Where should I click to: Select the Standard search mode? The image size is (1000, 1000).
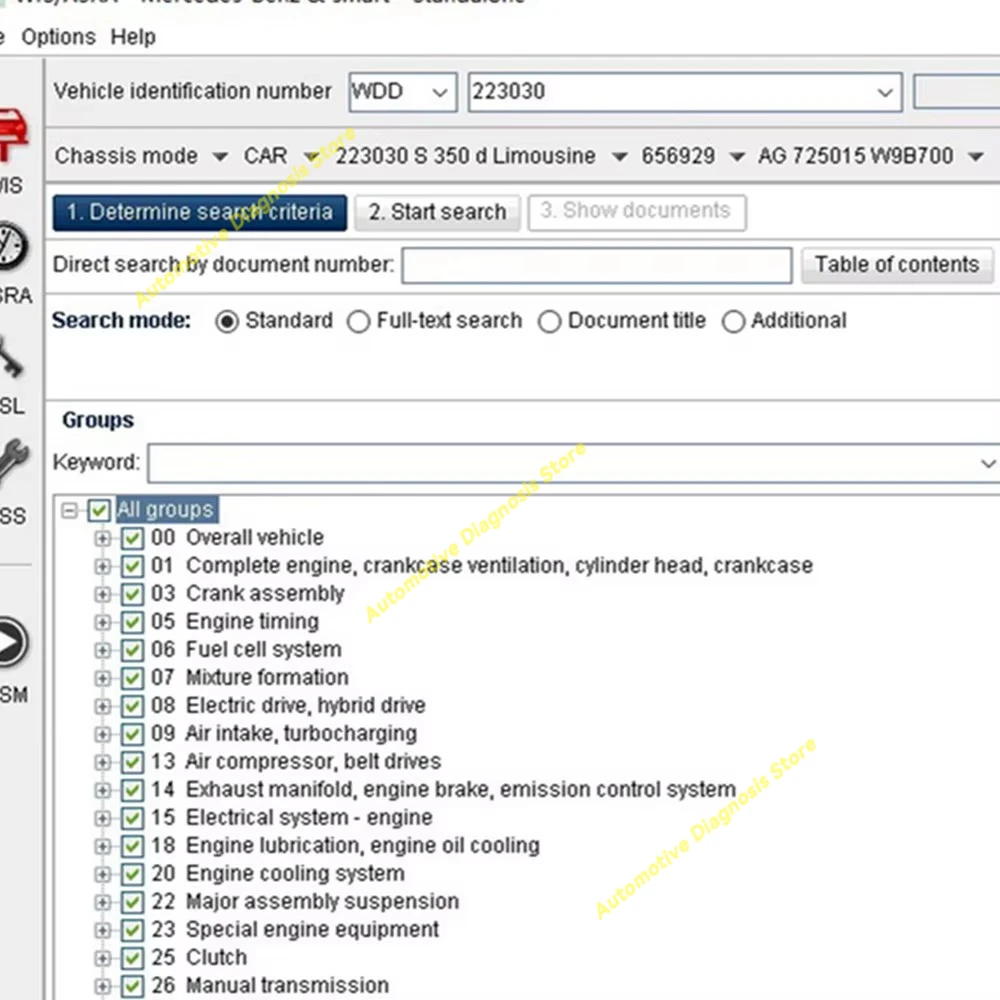point(227,321)
